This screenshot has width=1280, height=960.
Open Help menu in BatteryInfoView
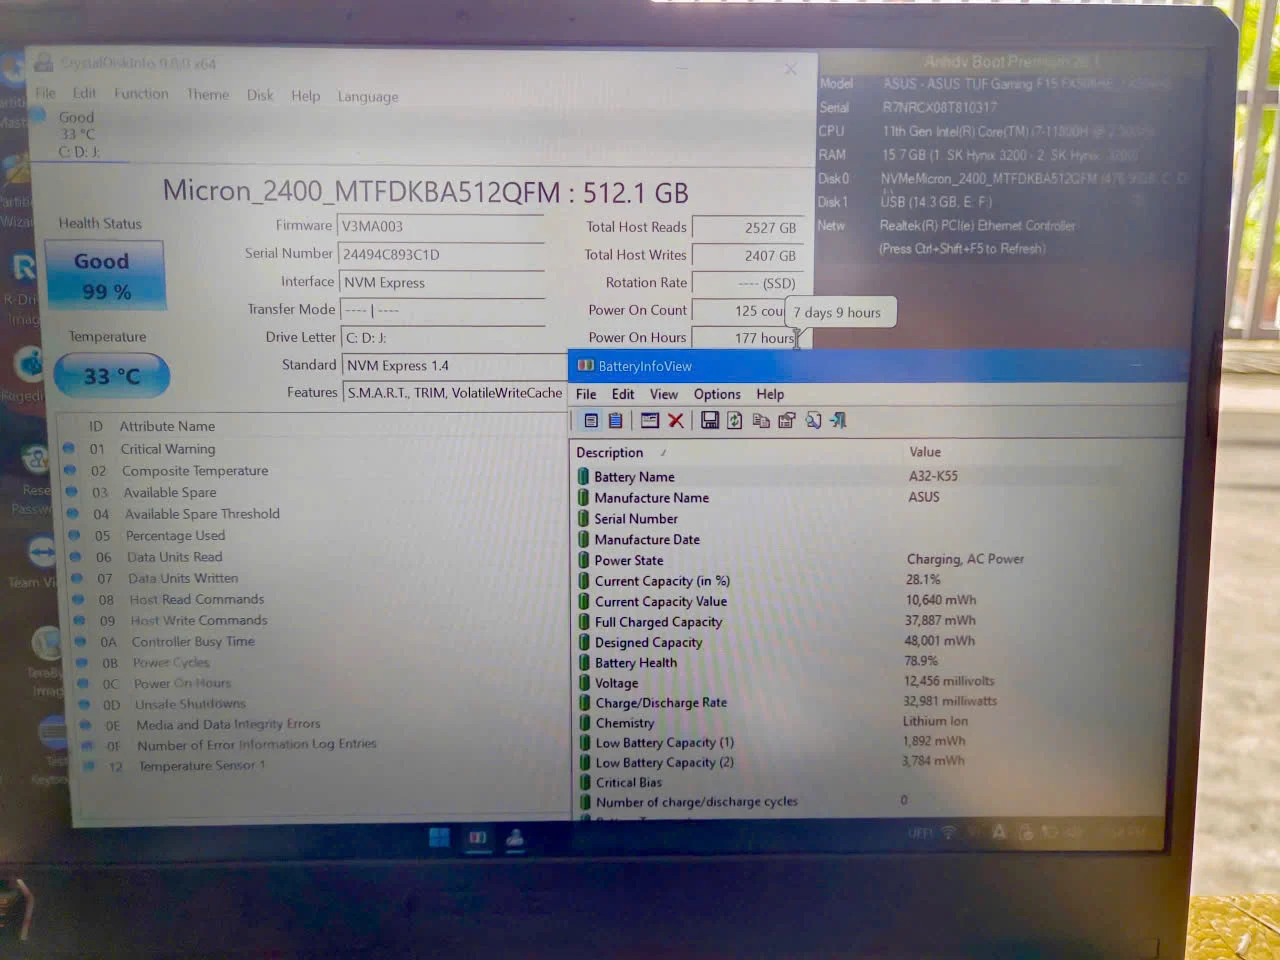tap(770, 394)
